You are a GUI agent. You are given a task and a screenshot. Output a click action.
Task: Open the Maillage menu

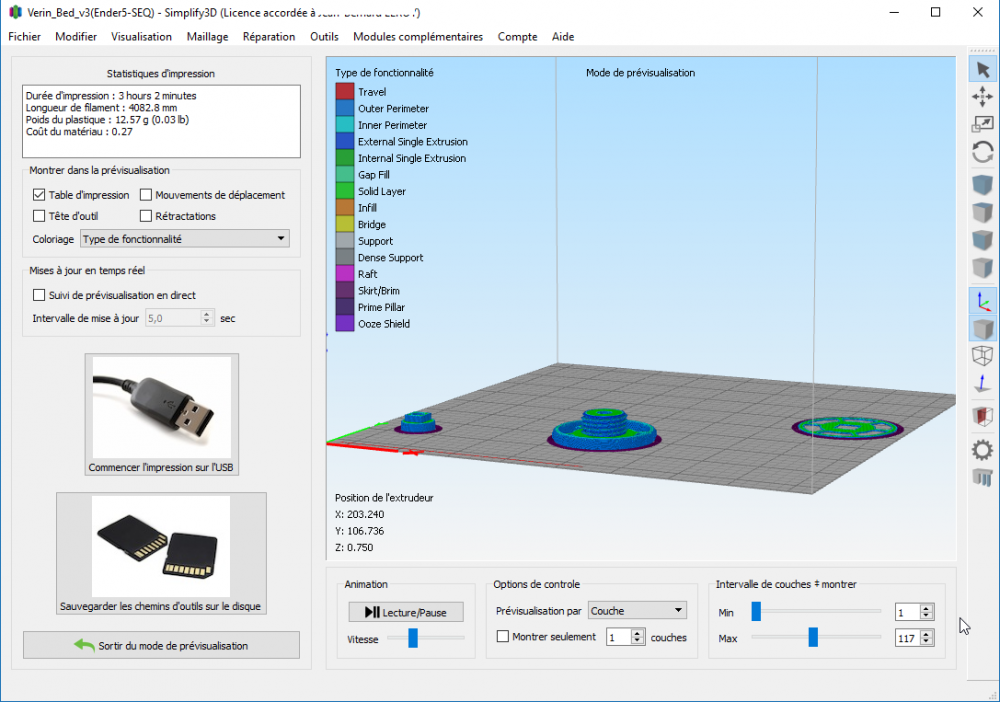click(207, 36)
